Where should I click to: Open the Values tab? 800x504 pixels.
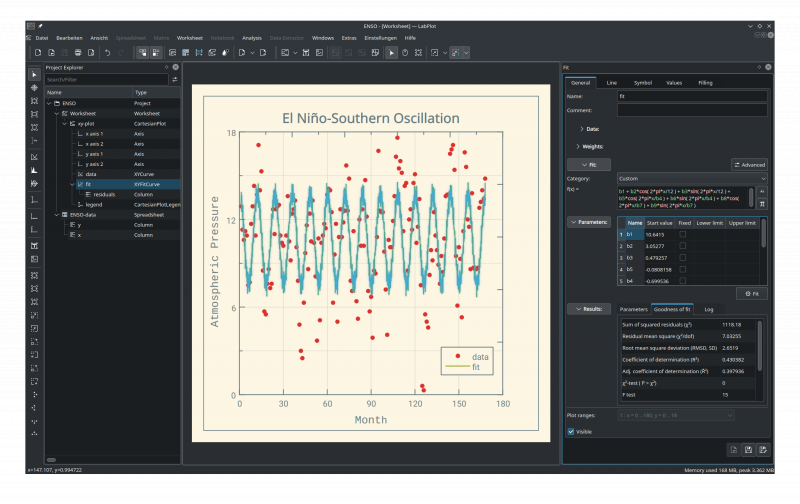pyautogui.click(x=674, y=83)
